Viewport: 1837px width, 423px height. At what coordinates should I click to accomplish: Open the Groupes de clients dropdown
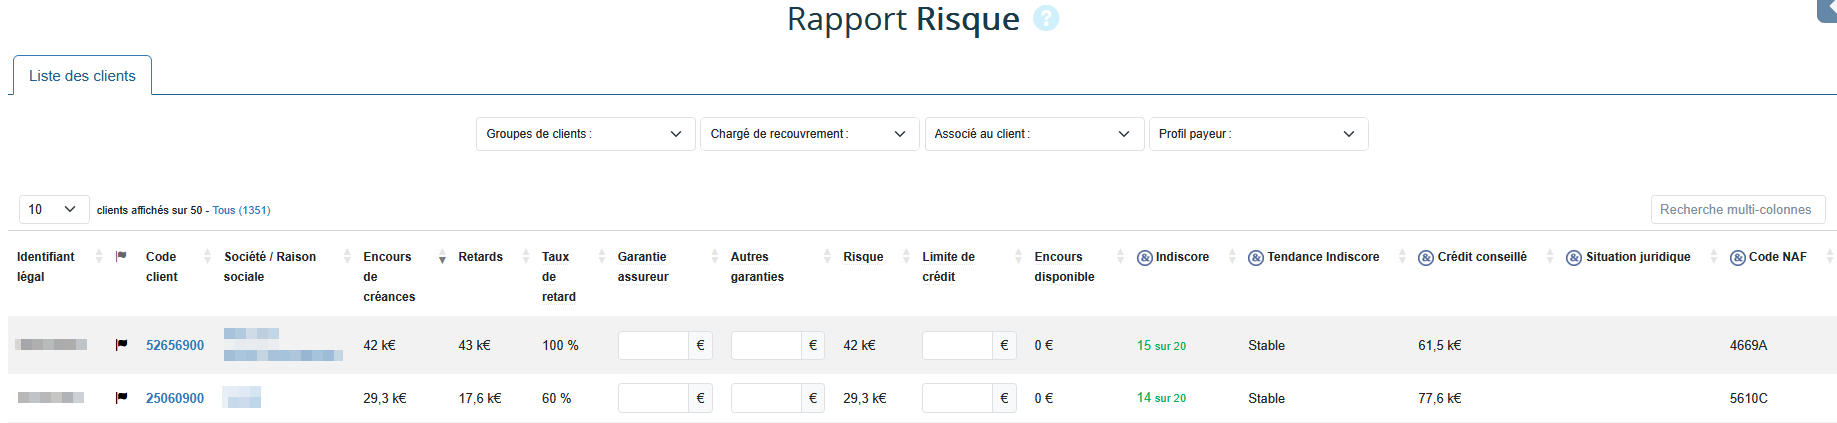[585, 134]
